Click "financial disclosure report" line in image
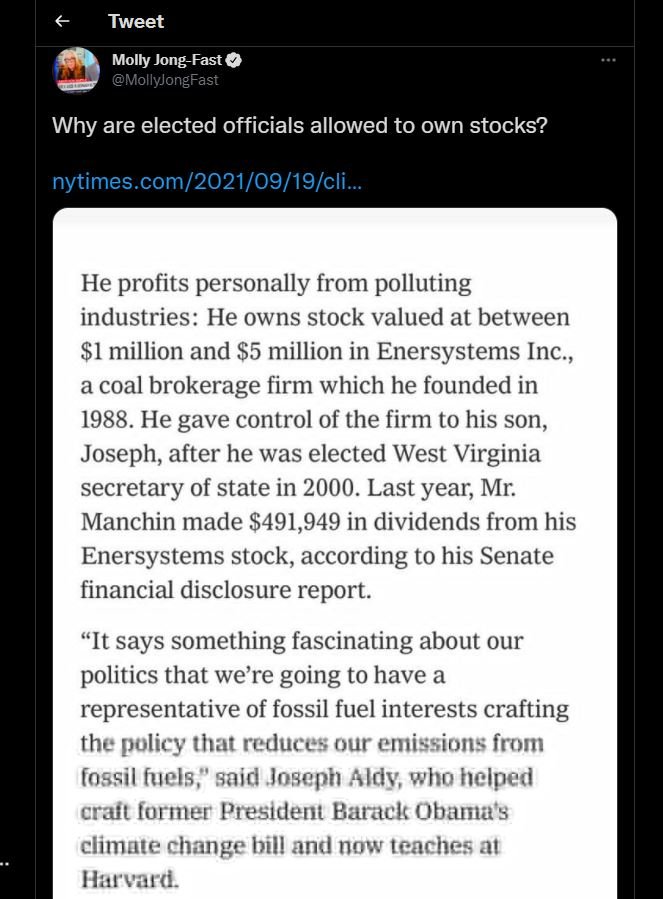663x899 pixels. pos(226,589)
